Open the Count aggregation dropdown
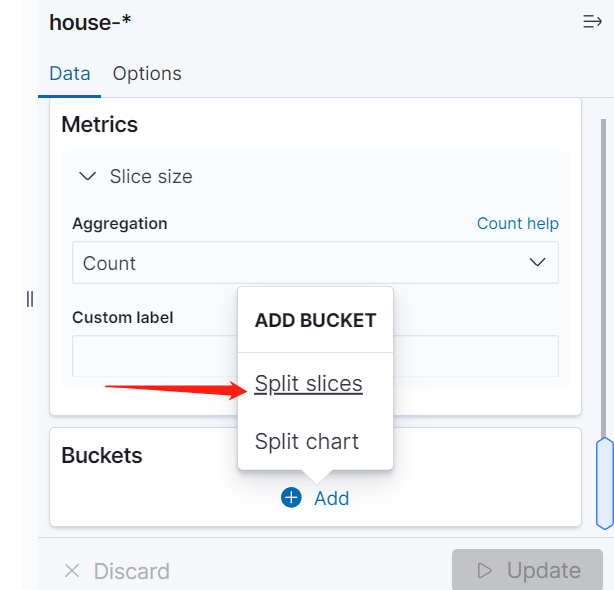The width and height of the screenshot is (614, 590). [x=315, y=262]
